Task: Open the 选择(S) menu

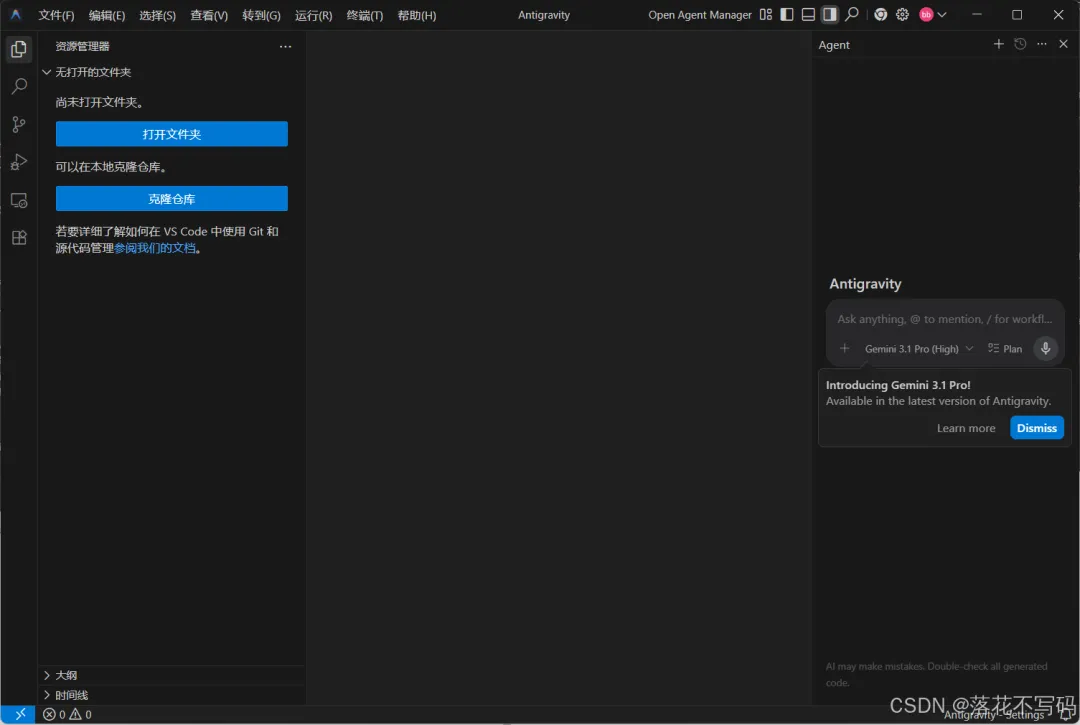Action: click(157, 15)
